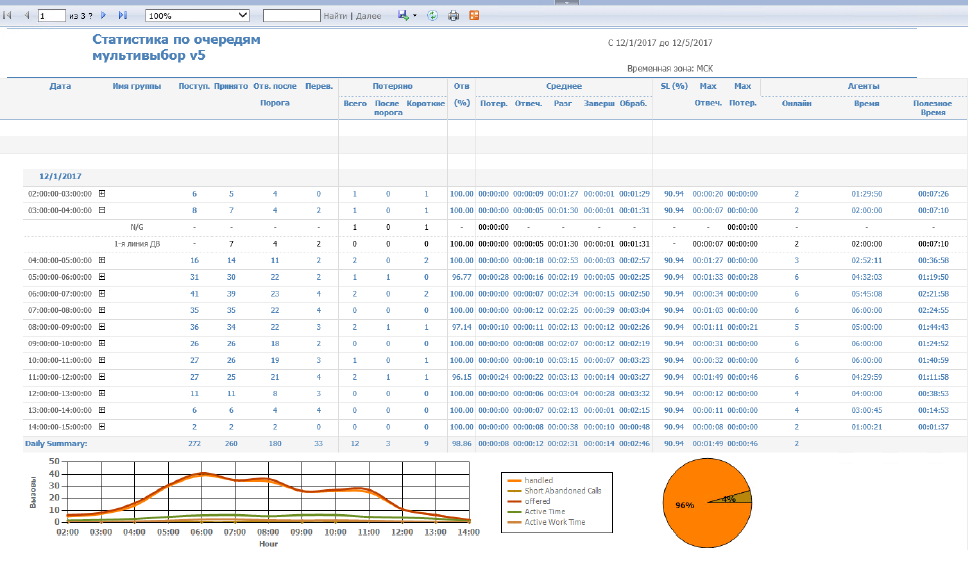
Task: Click the current page number field
Action: pos(52,15)
